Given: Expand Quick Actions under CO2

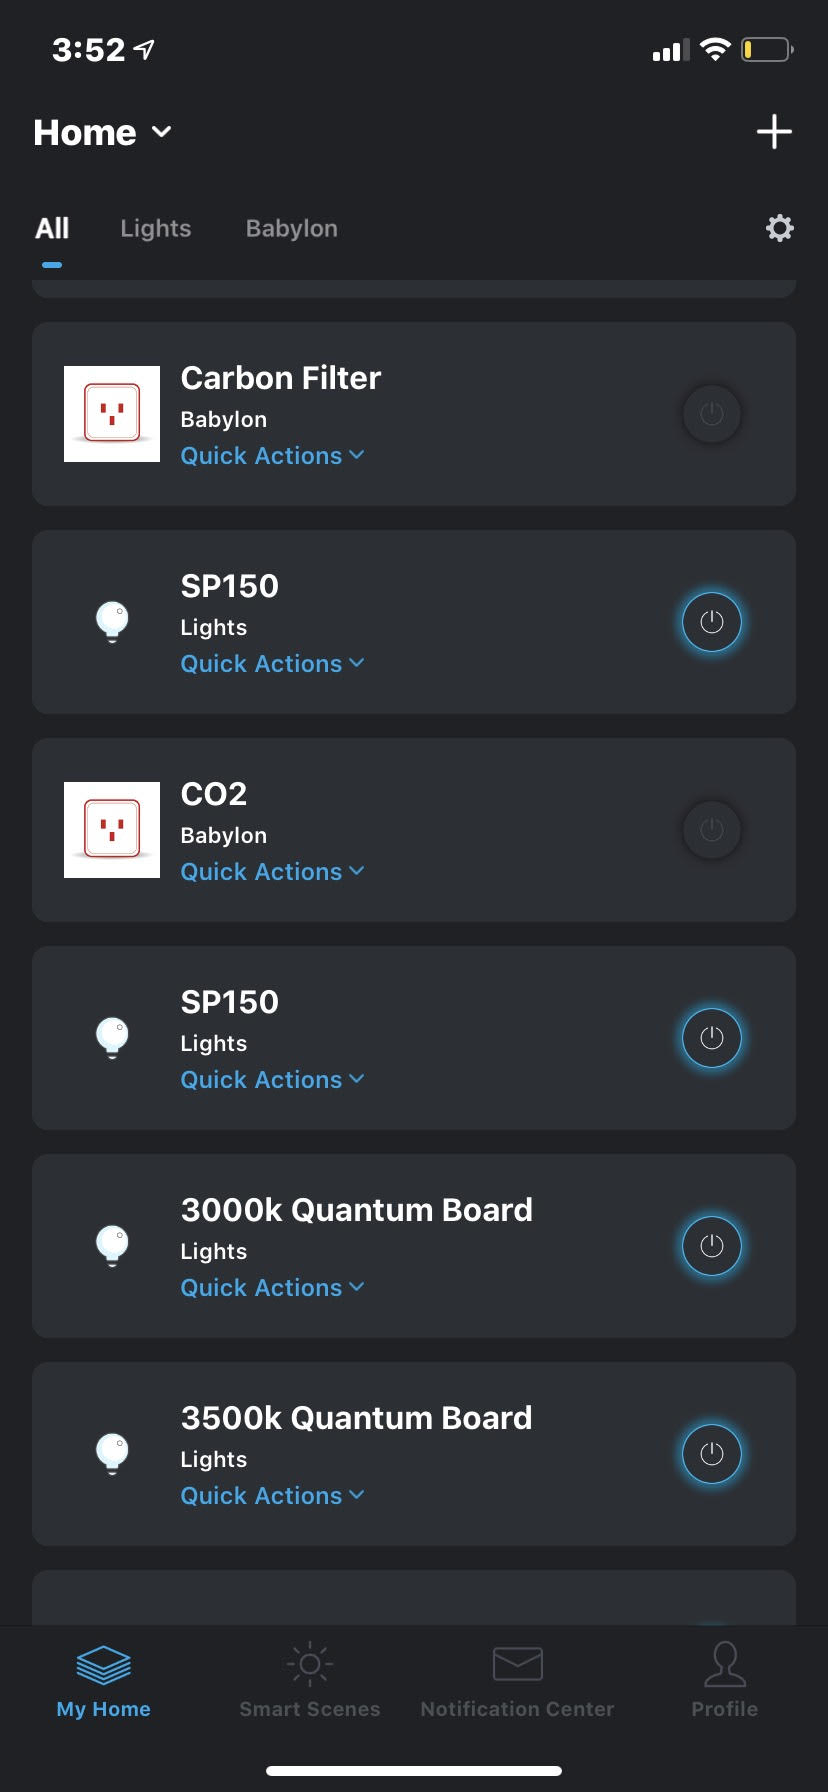Looking at the screenshot, I should pyautogui.click(x=272, y=872).
